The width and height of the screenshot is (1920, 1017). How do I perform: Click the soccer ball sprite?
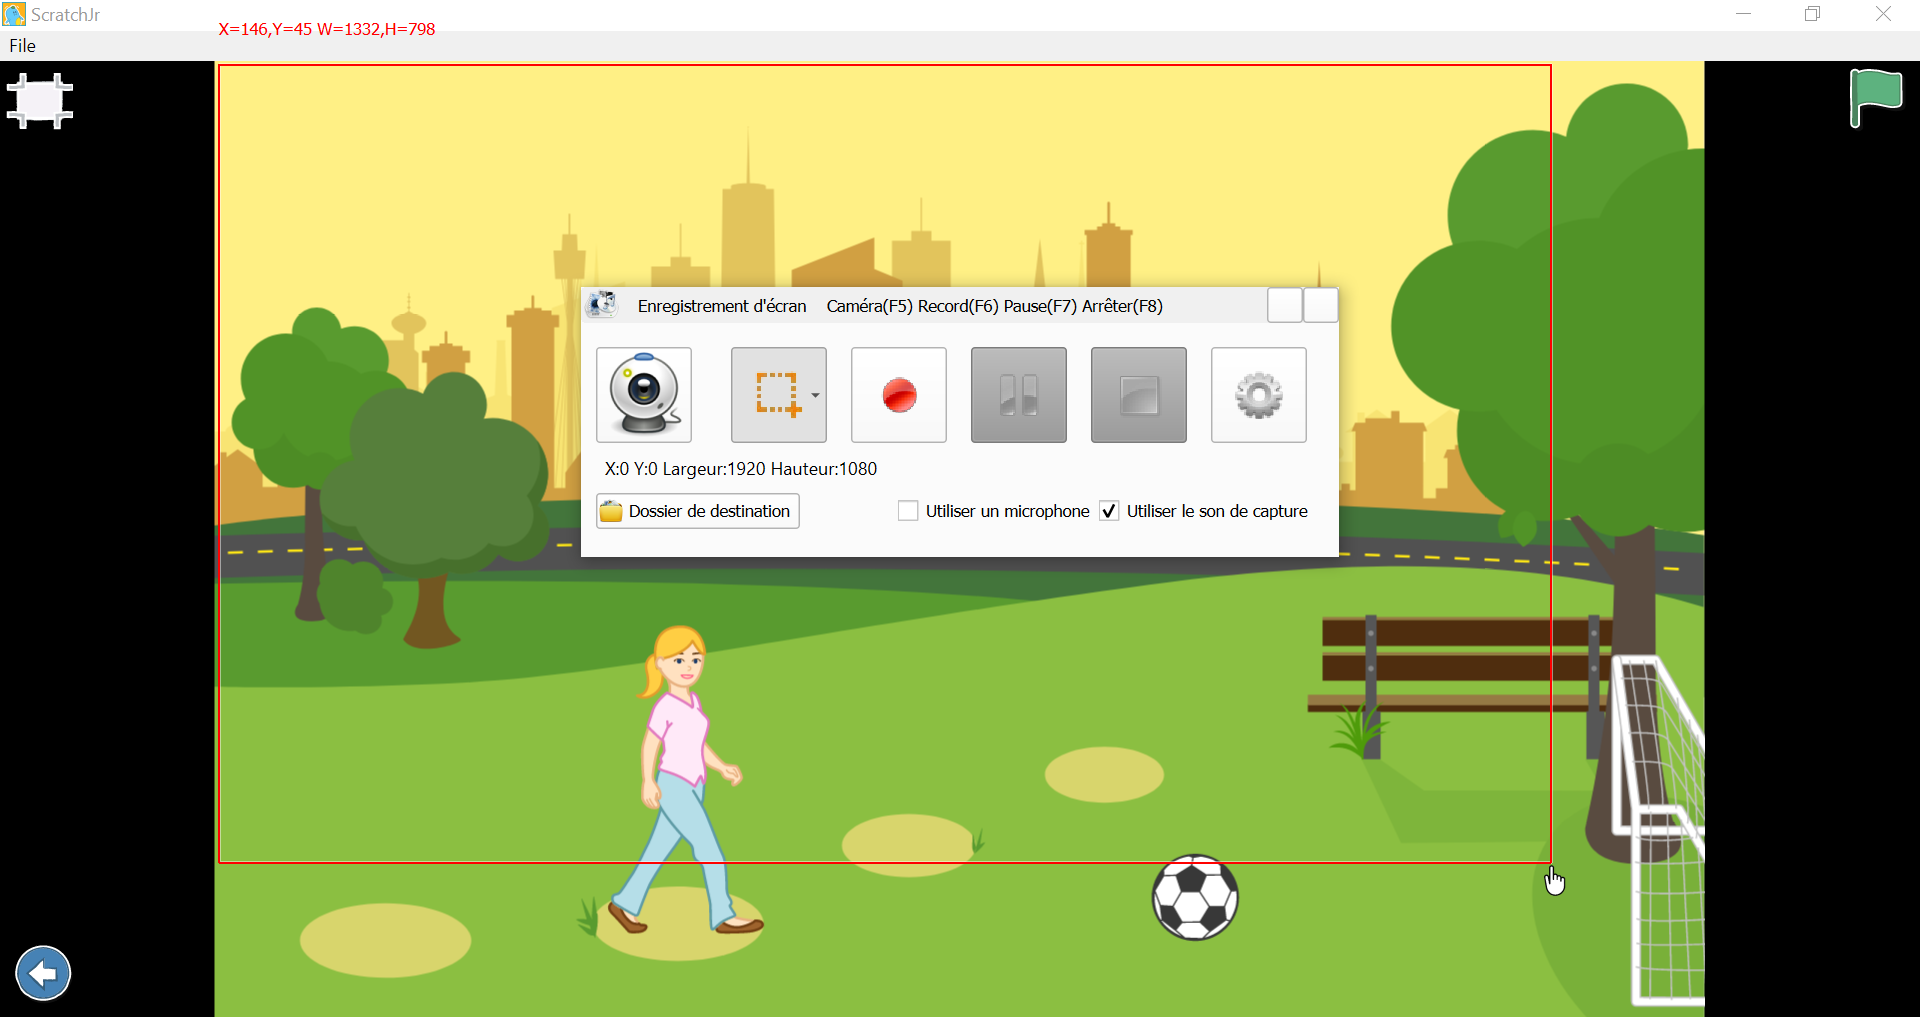(x=1195, y=897)
